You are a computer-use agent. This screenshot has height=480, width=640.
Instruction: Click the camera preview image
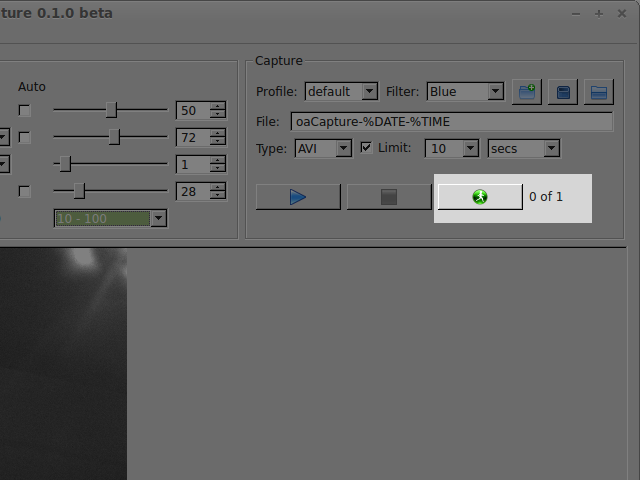coord(63,364)
